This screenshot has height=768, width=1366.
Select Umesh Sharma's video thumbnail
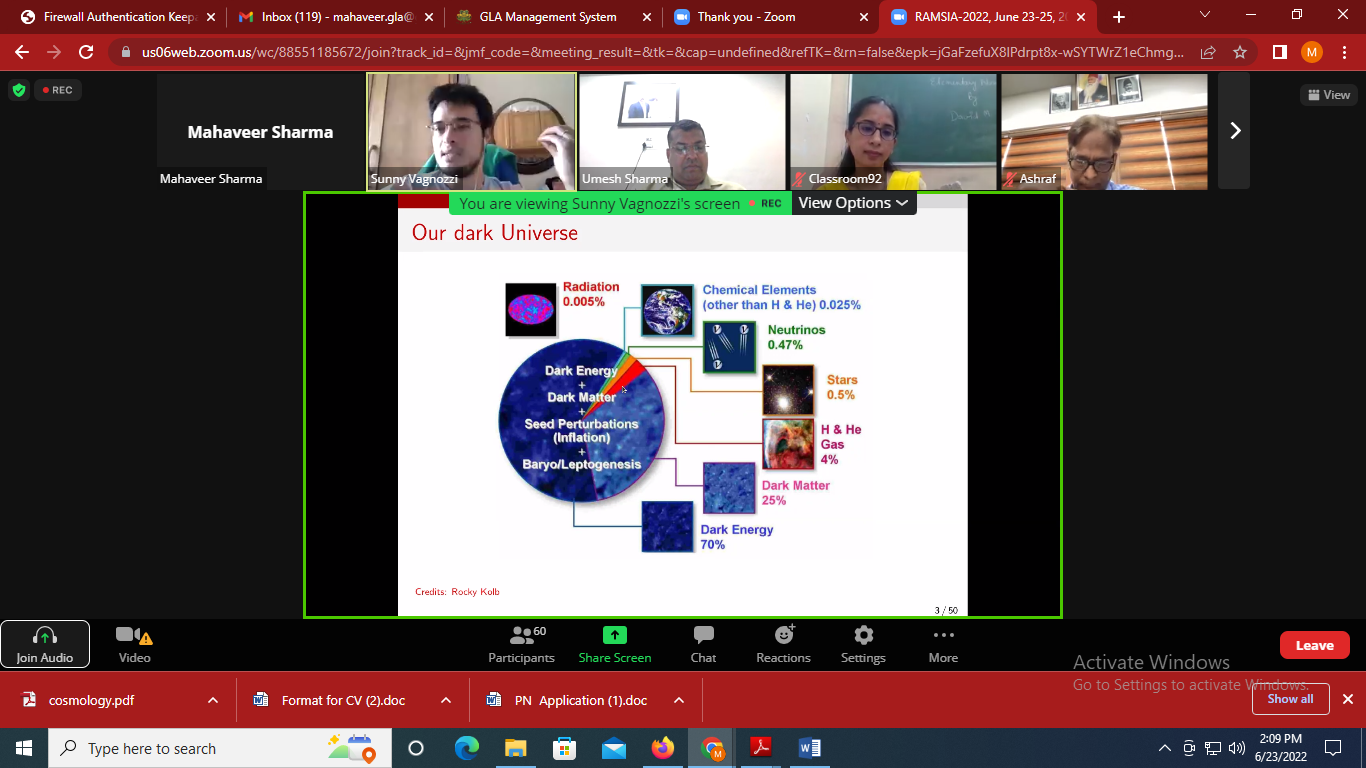tap(683, 131)
